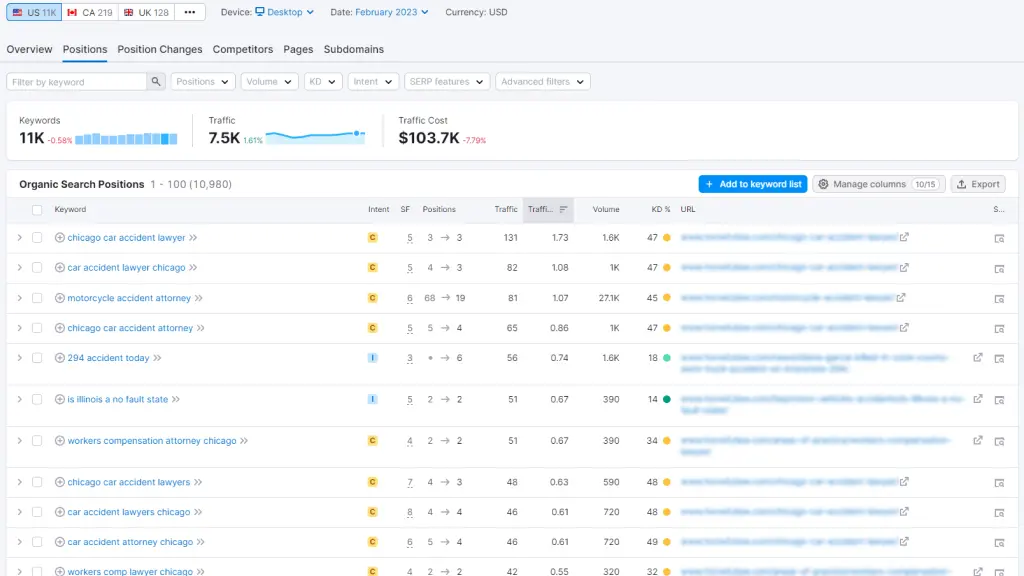Image resolution: width=1024 pixels, height=576 pixels.
Task: Toggle the select-all checkbox in table header
Action: pyautogui.click(x=37, y=210)
